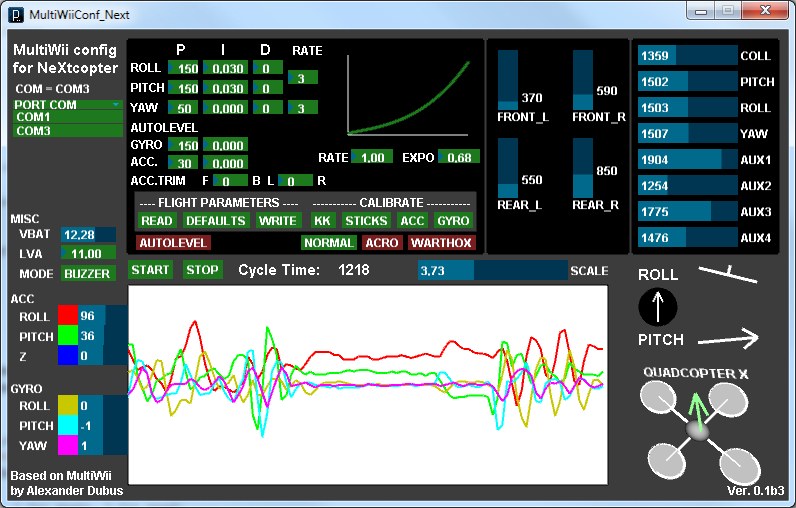Click the GYRO calibrate button
Image resolution: width=796 pixels, height=508 pixels.
(x=453, y=221)
